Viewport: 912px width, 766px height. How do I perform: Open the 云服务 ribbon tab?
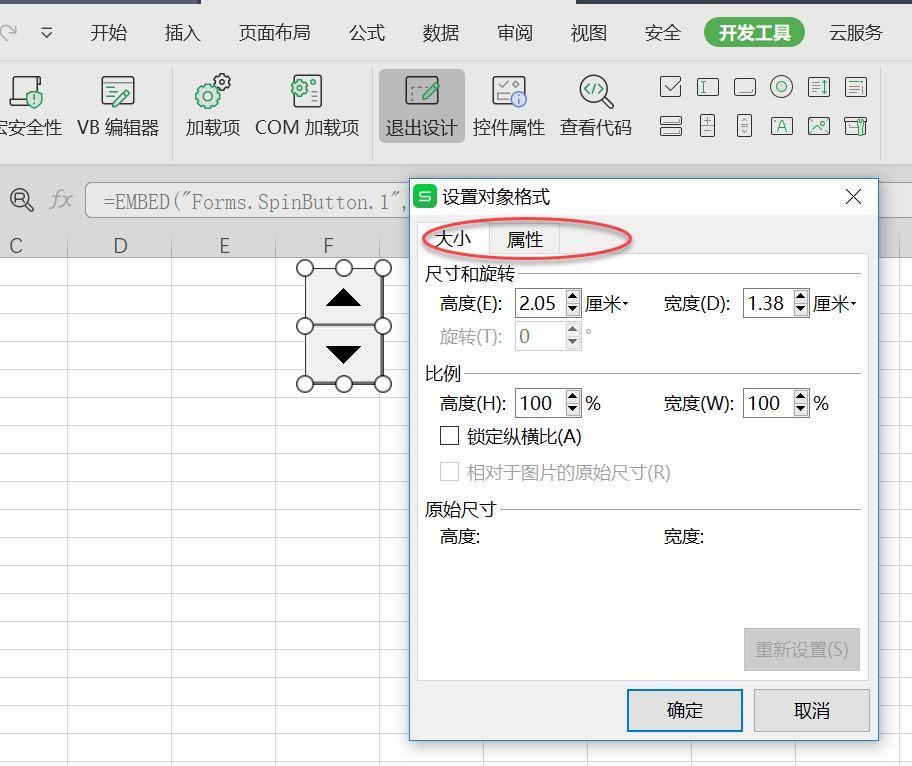point(856,33)
